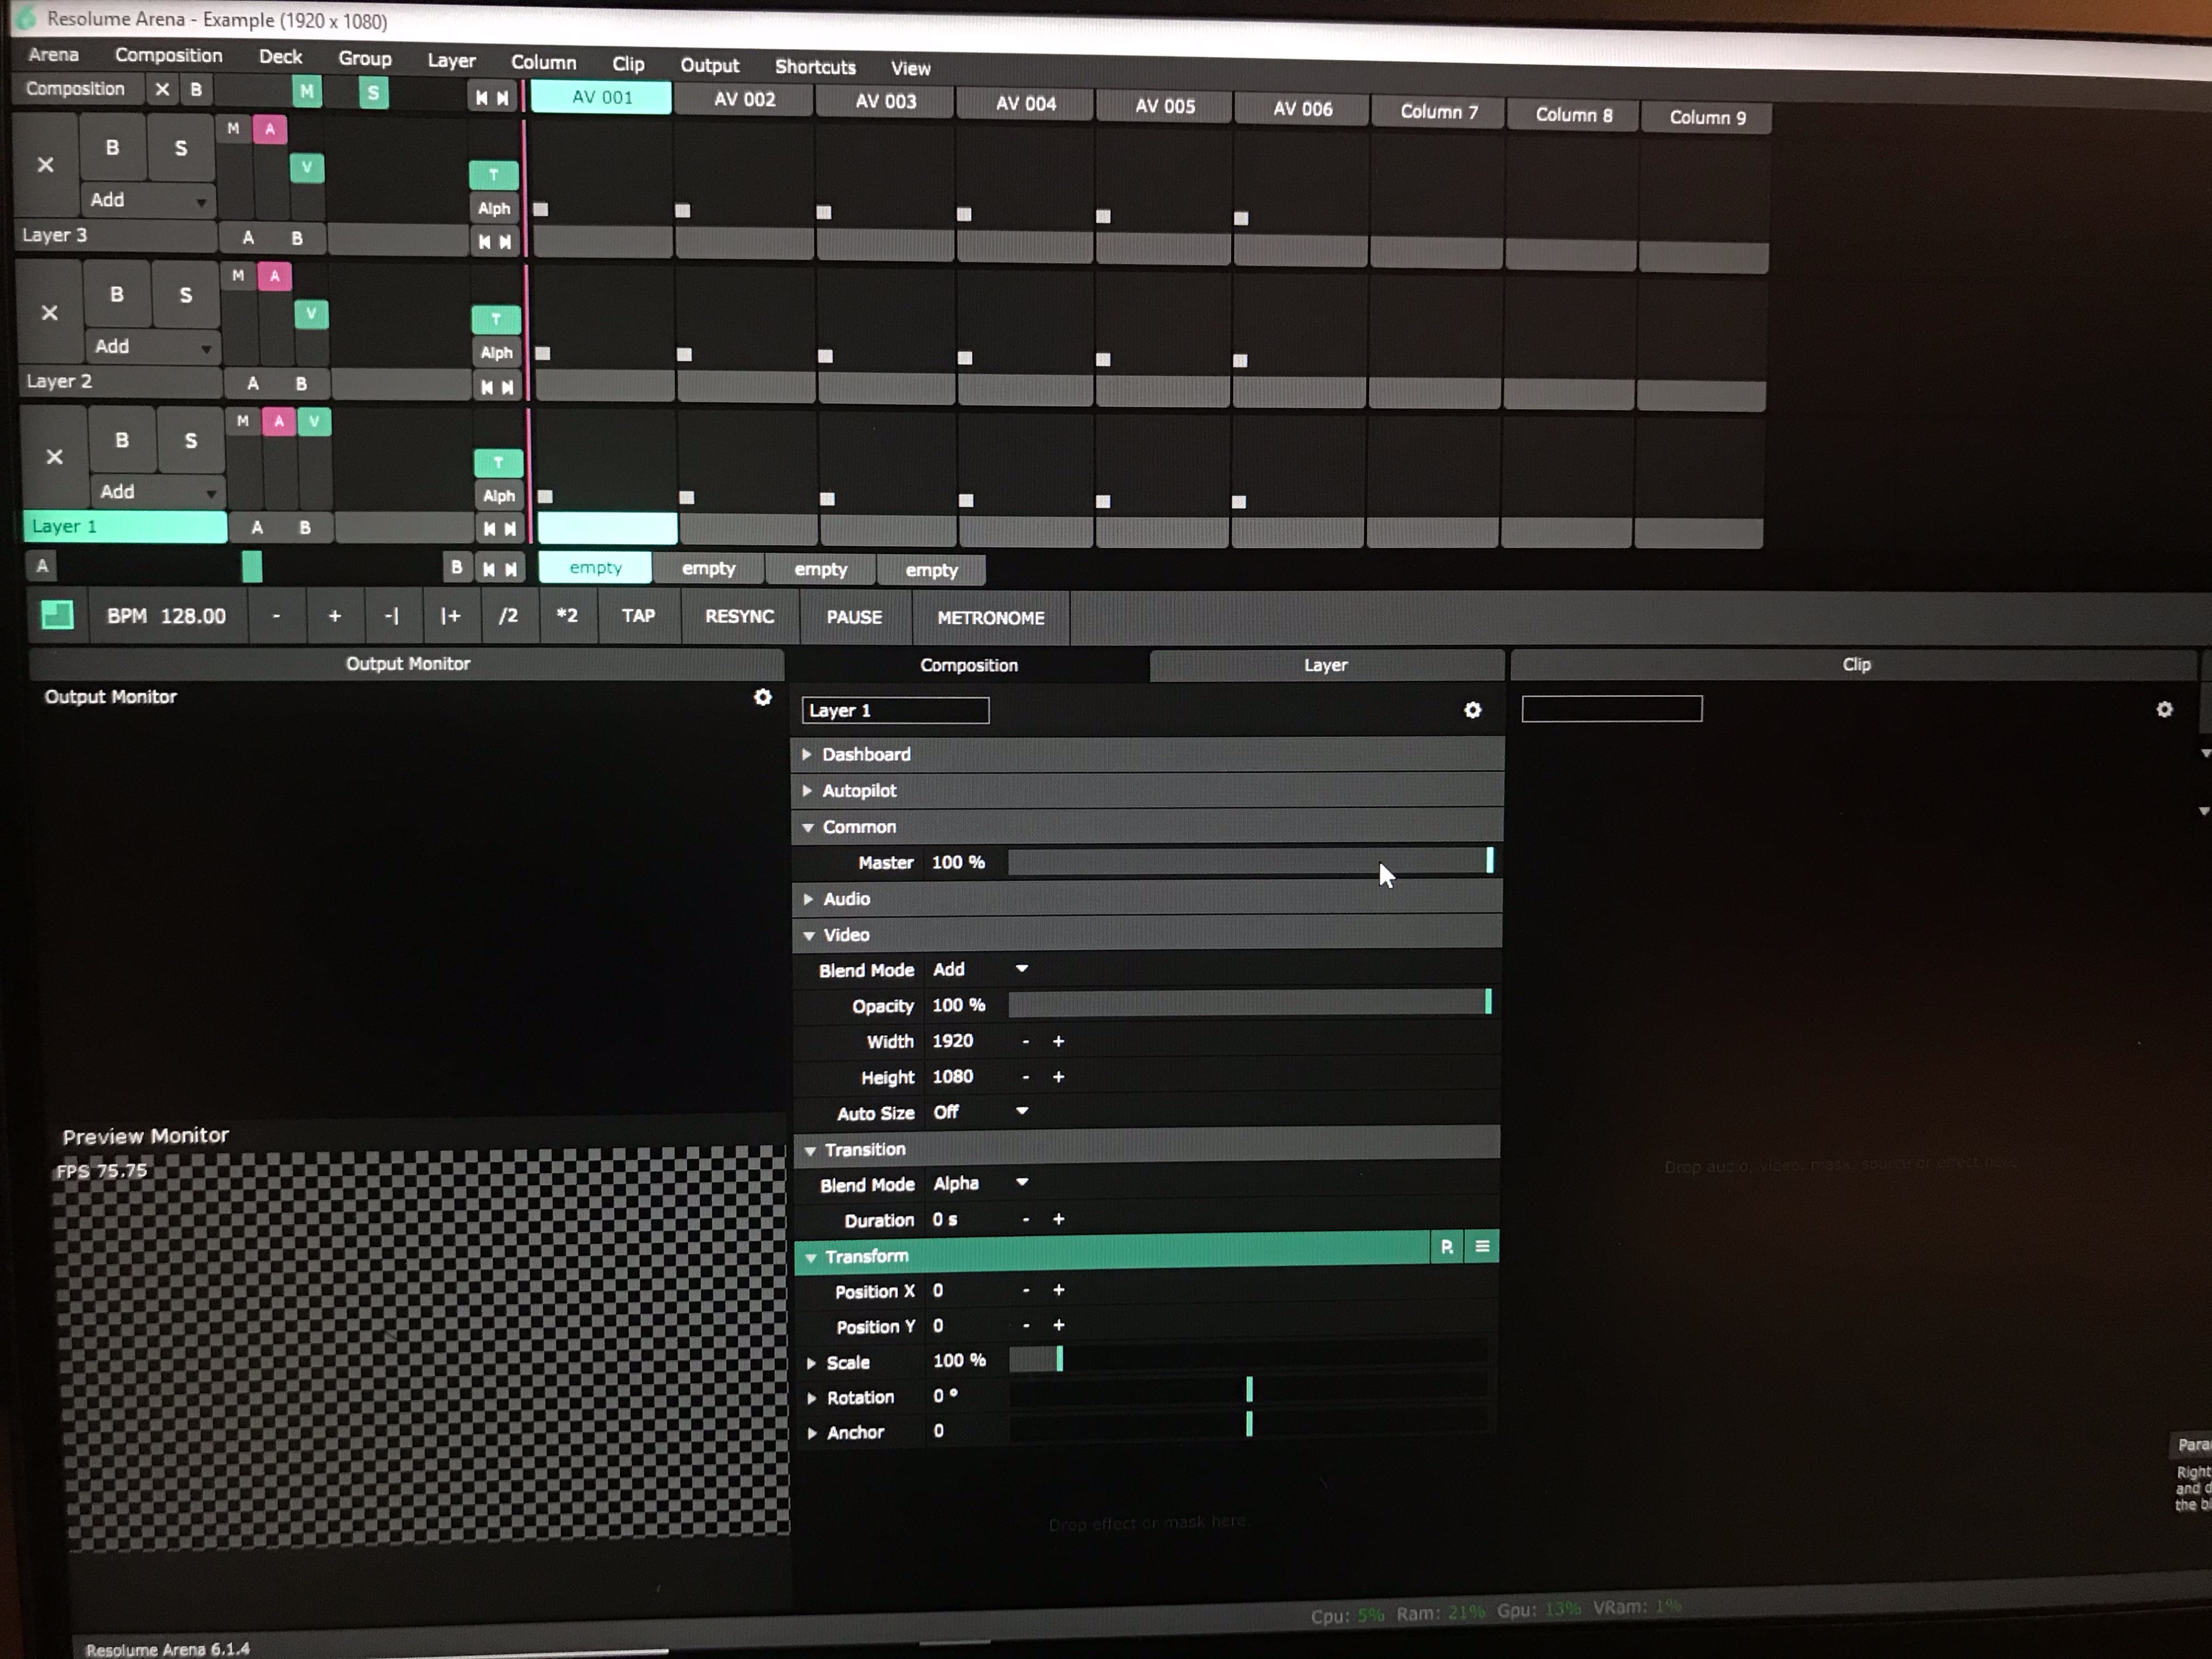
Task: Click Transform reset R icon
Action: pyautogui.click(x=1446, y=1247)
